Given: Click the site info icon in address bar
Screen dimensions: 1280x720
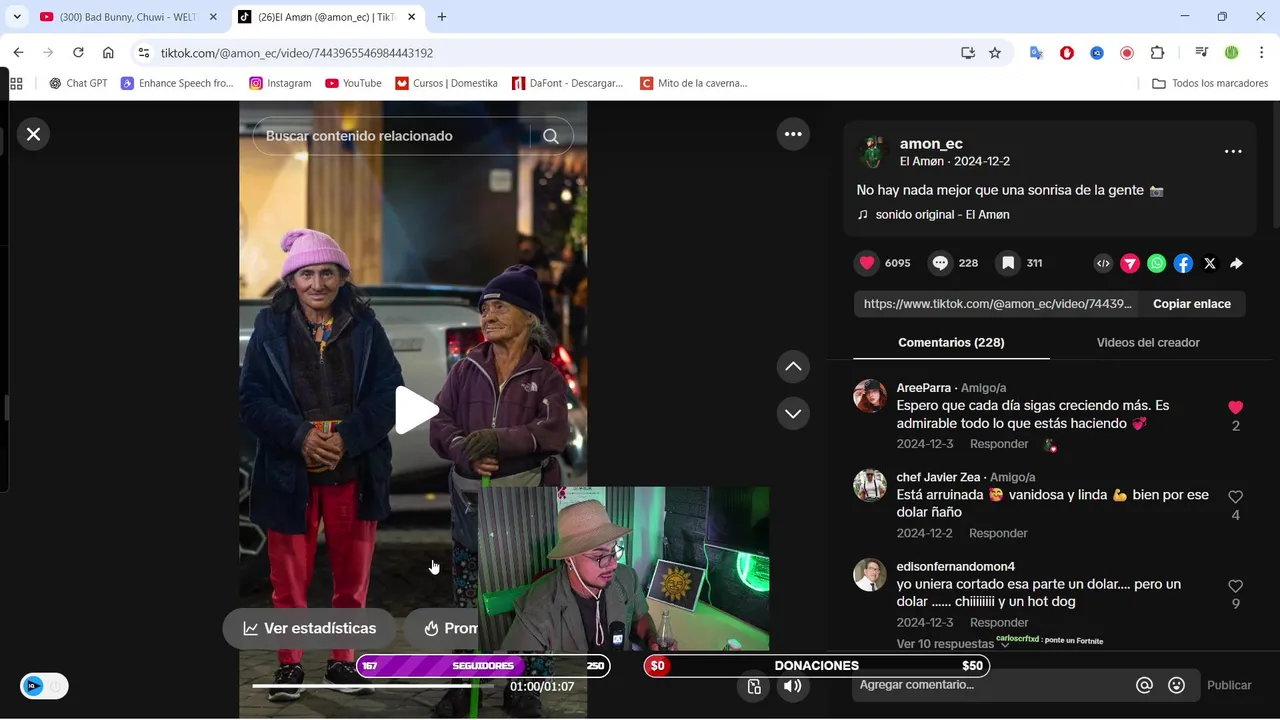Looking at the screenshot, I should coord(144,53).
